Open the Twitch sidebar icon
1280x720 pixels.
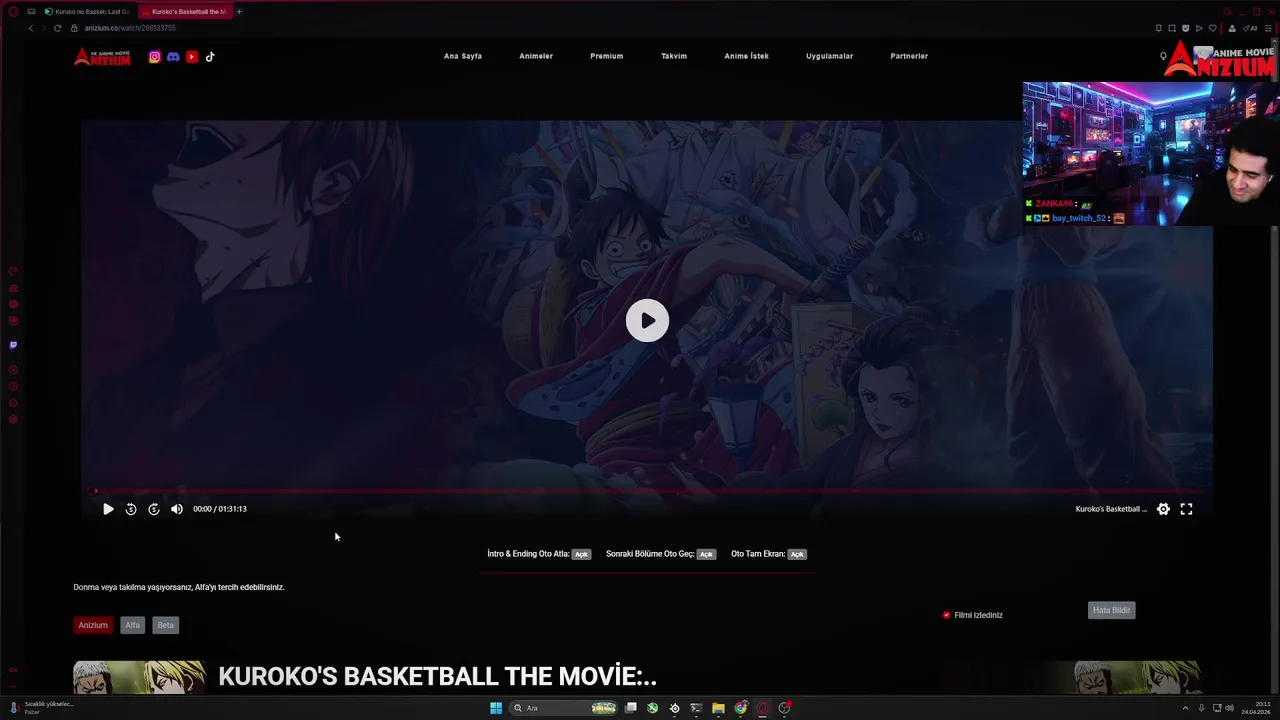13,345
